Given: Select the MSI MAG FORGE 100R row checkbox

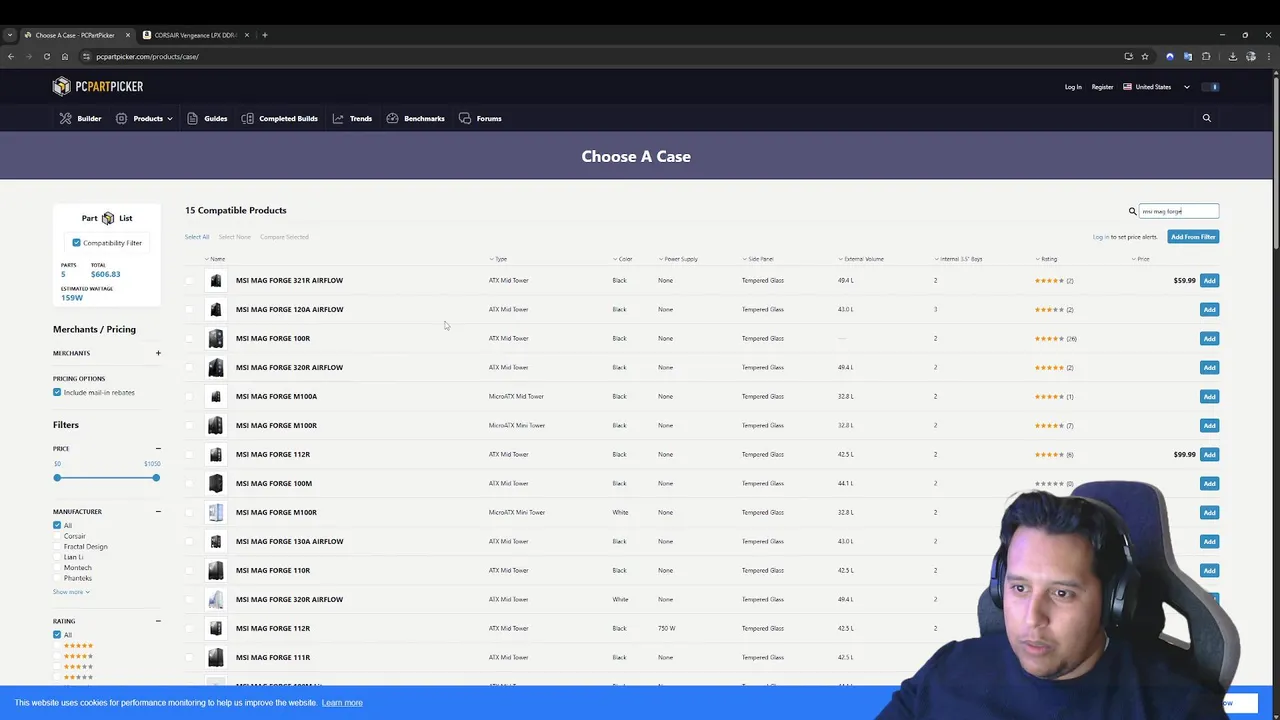Looking at the screenshot, I should click(189, 339).
